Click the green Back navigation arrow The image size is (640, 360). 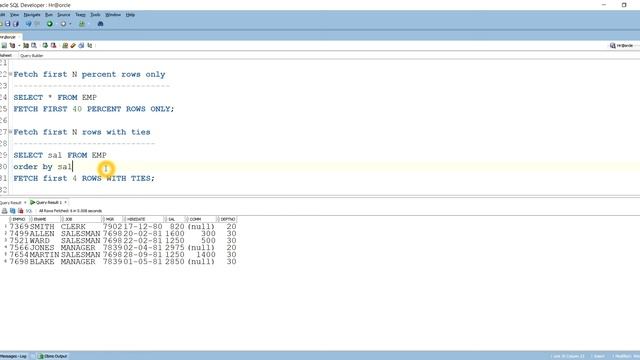pyautogui.click(x=50, y=24)
